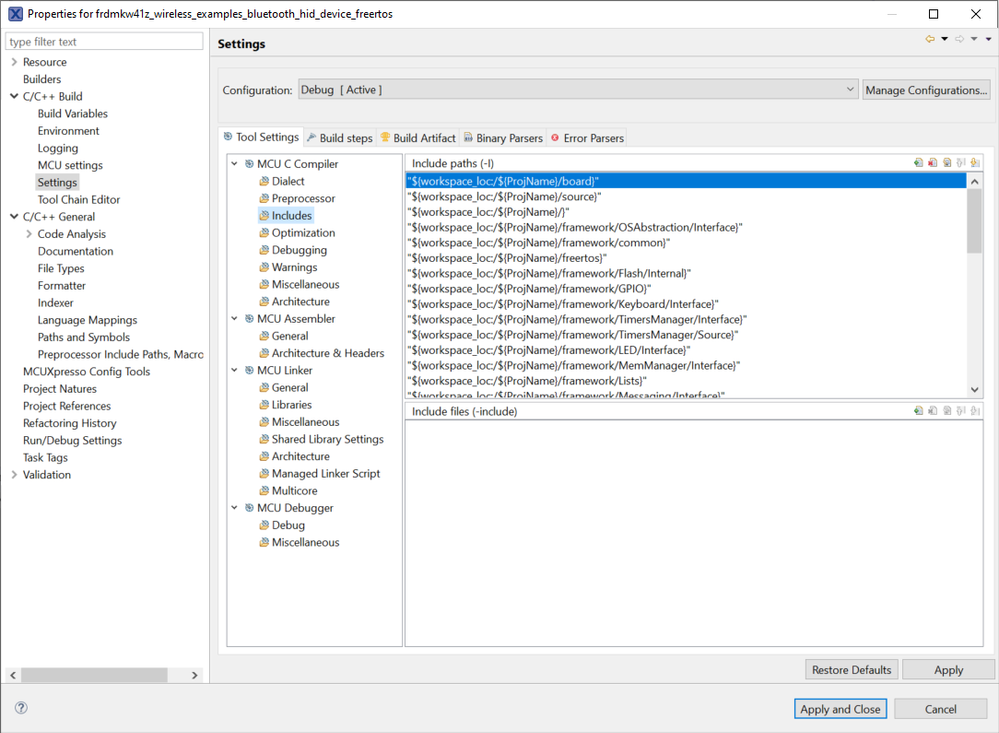Collapse the MCU Debugger group
The height and width of the screenshot is (733, 999).
[x=234, y=508]
